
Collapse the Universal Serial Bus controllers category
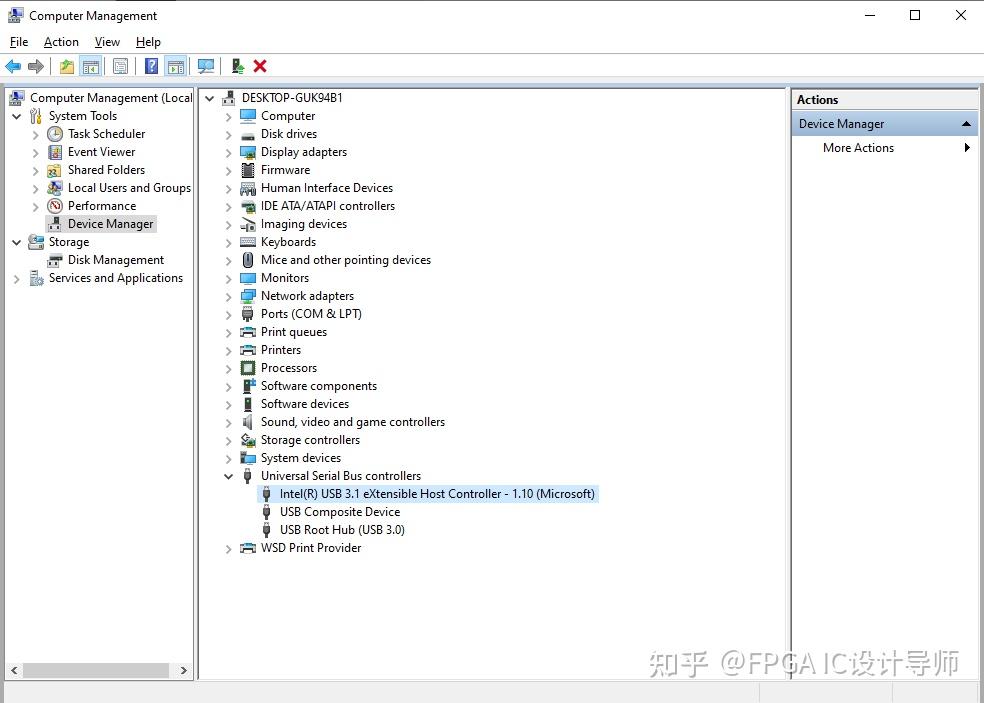228,475
